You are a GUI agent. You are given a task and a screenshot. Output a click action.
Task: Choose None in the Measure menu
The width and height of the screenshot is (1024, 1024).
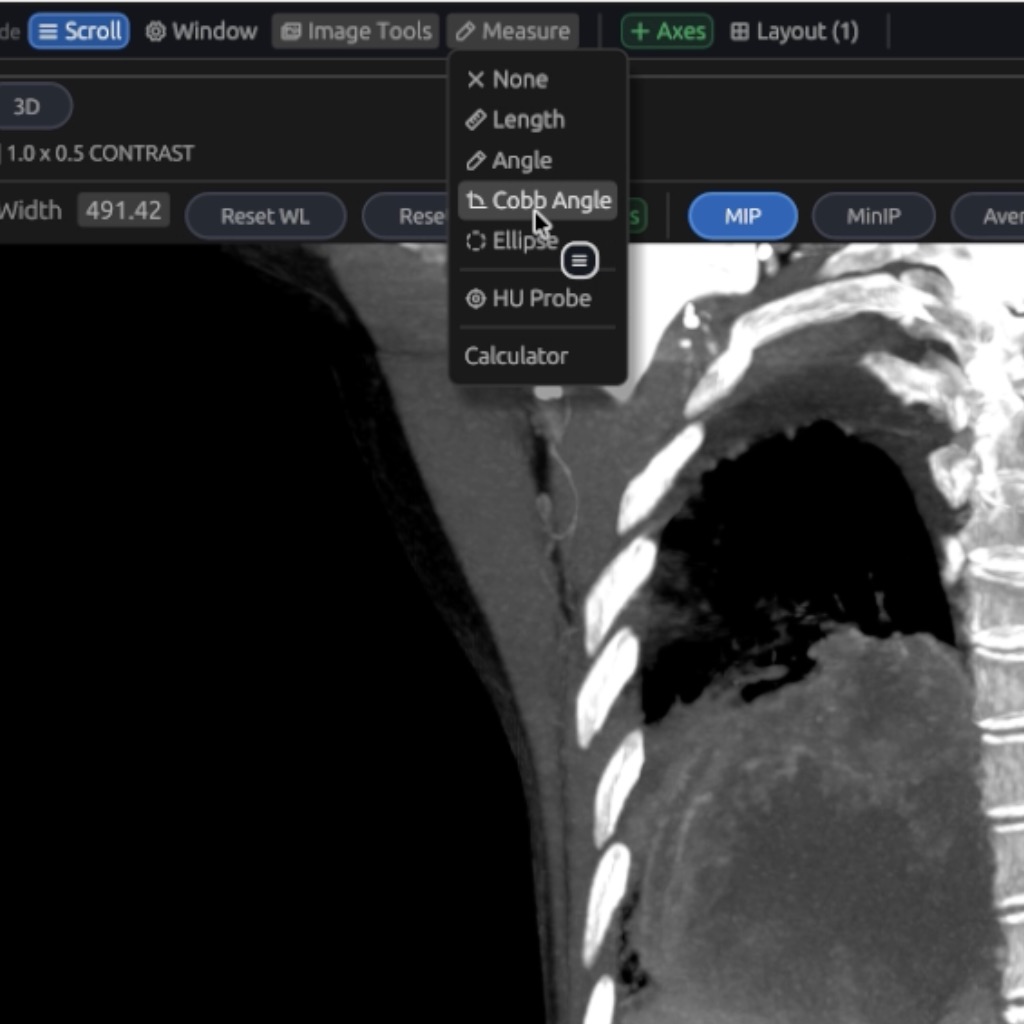tap(537, 79)
